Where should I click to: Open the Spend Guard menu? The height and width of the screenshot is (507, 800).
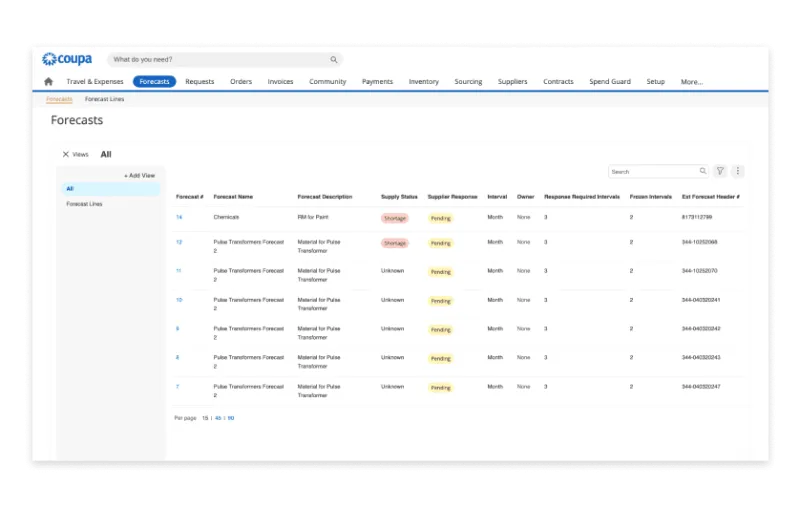(610, 82)
